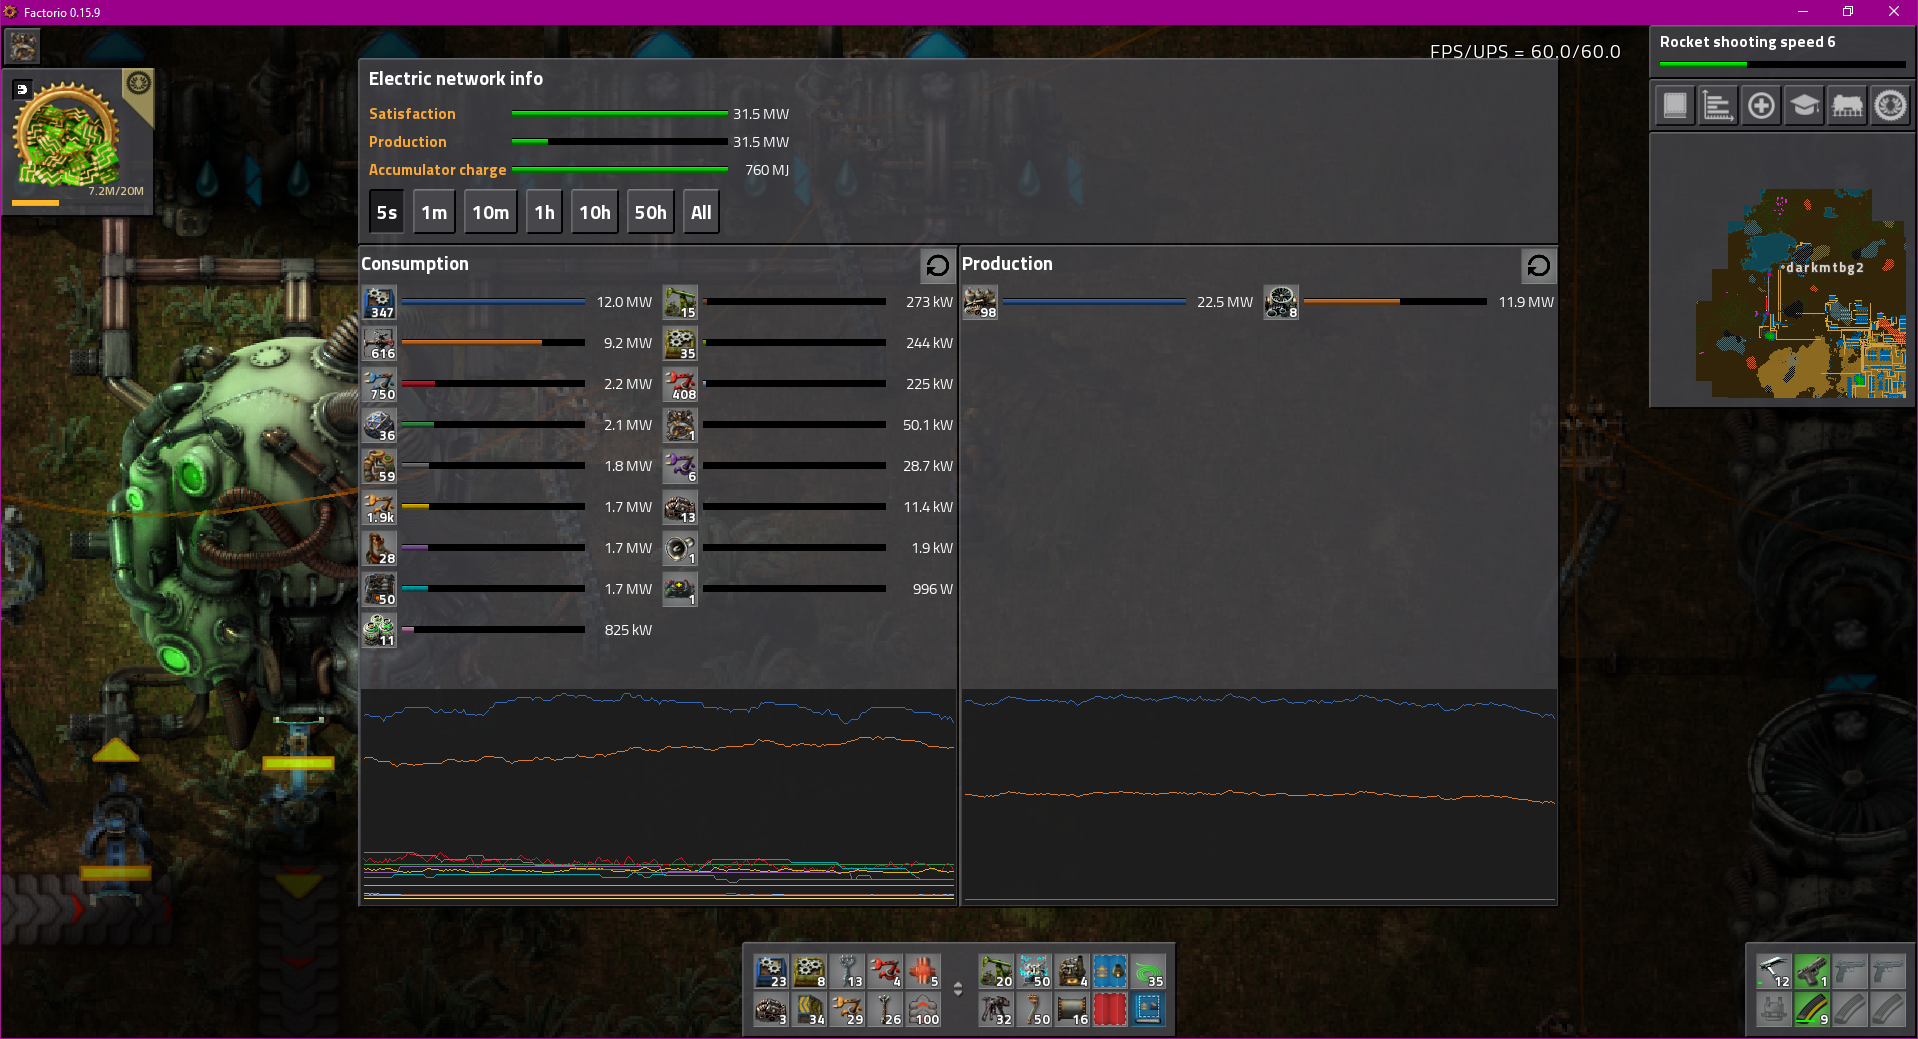This screenshot has width=1918, height=1039.
Task: Select pumpjack consumption icon with count 15
Action: (680, 302)
